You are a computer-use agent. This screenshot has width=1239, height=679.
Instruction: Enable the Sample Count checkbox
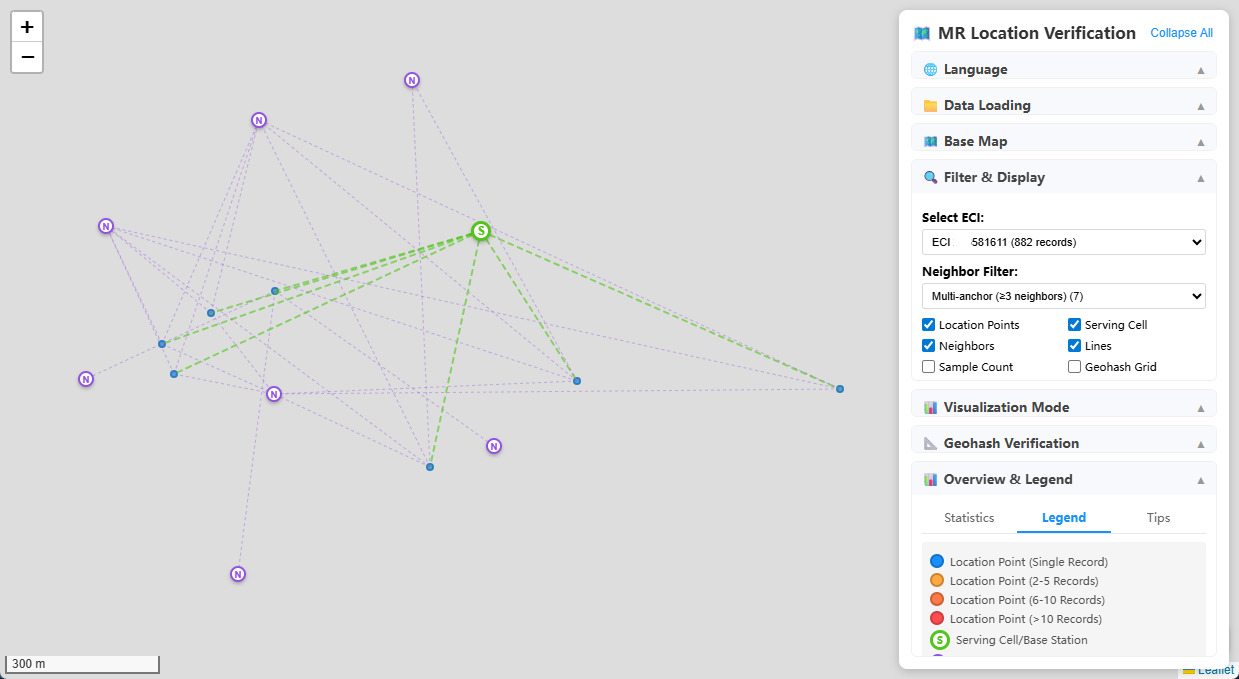(x=929, y=367)
